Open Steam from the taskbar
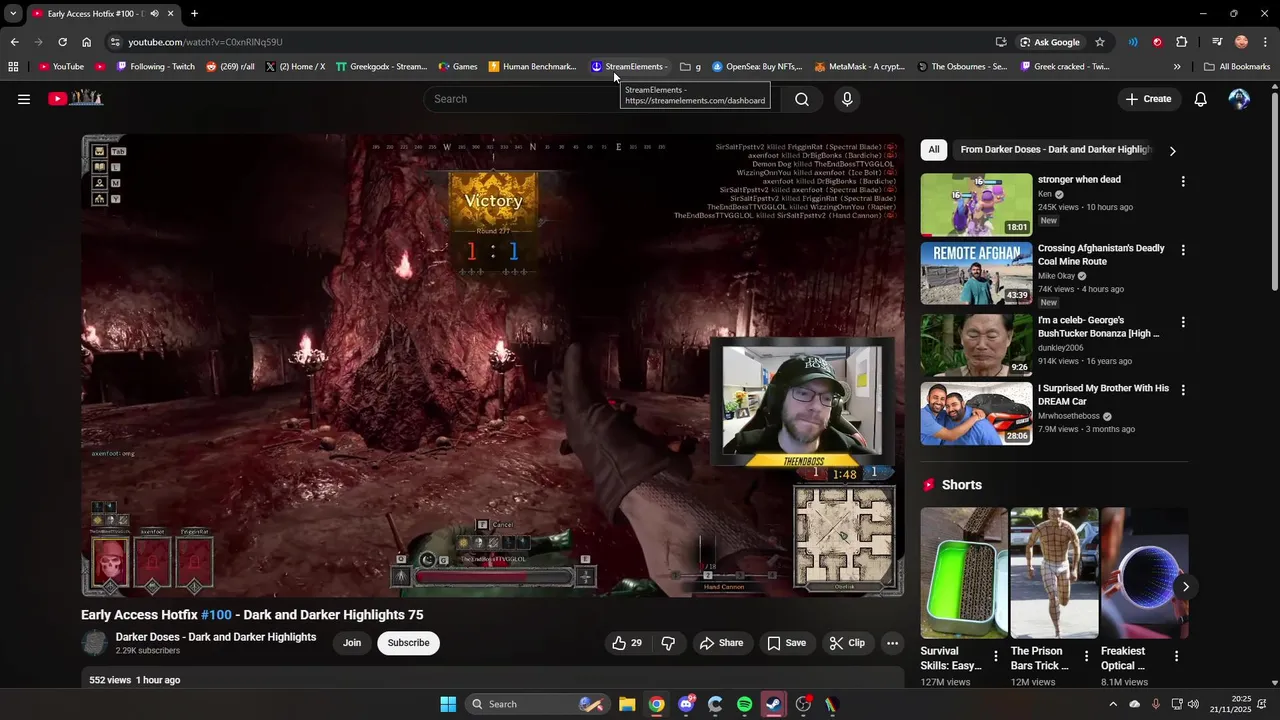The image size is (1280, 720). pos(773,704)
